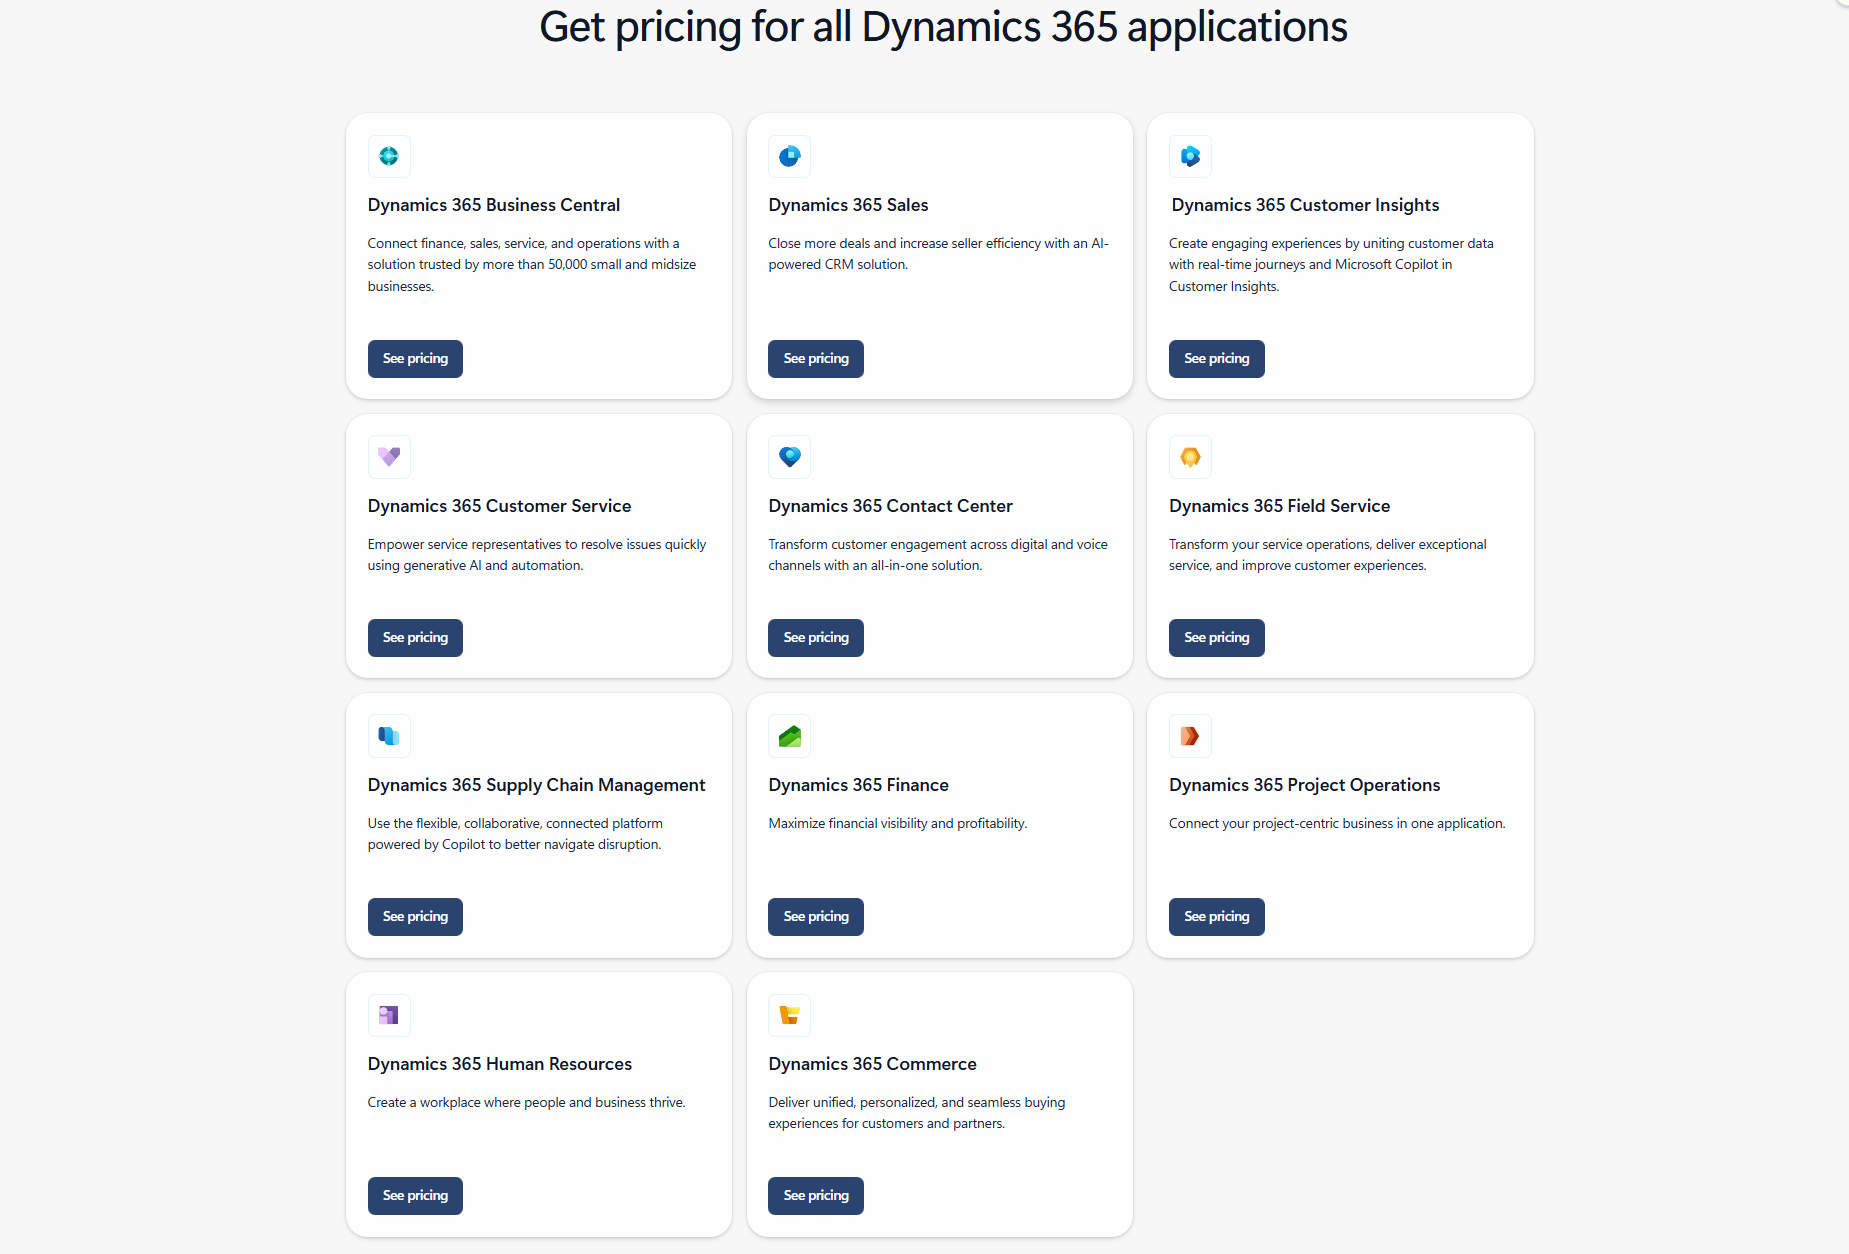1849x1254 pixels.
Task: See pricing for Dynamics 365 Finance
Action: point(815,917)
